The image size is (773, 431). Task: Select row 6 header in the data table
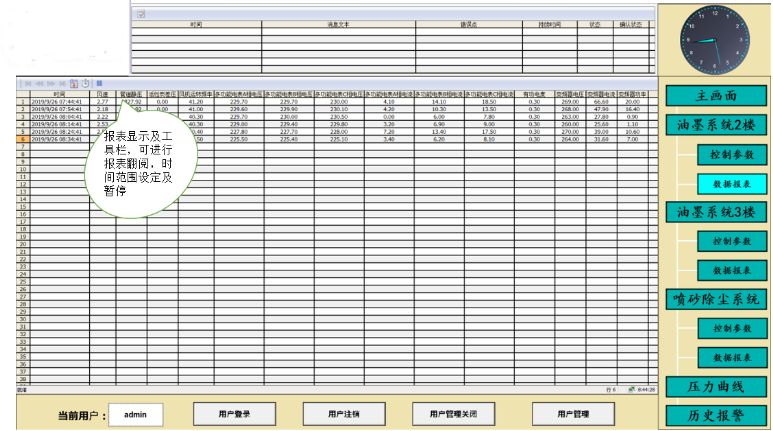[x=22, y=138]
